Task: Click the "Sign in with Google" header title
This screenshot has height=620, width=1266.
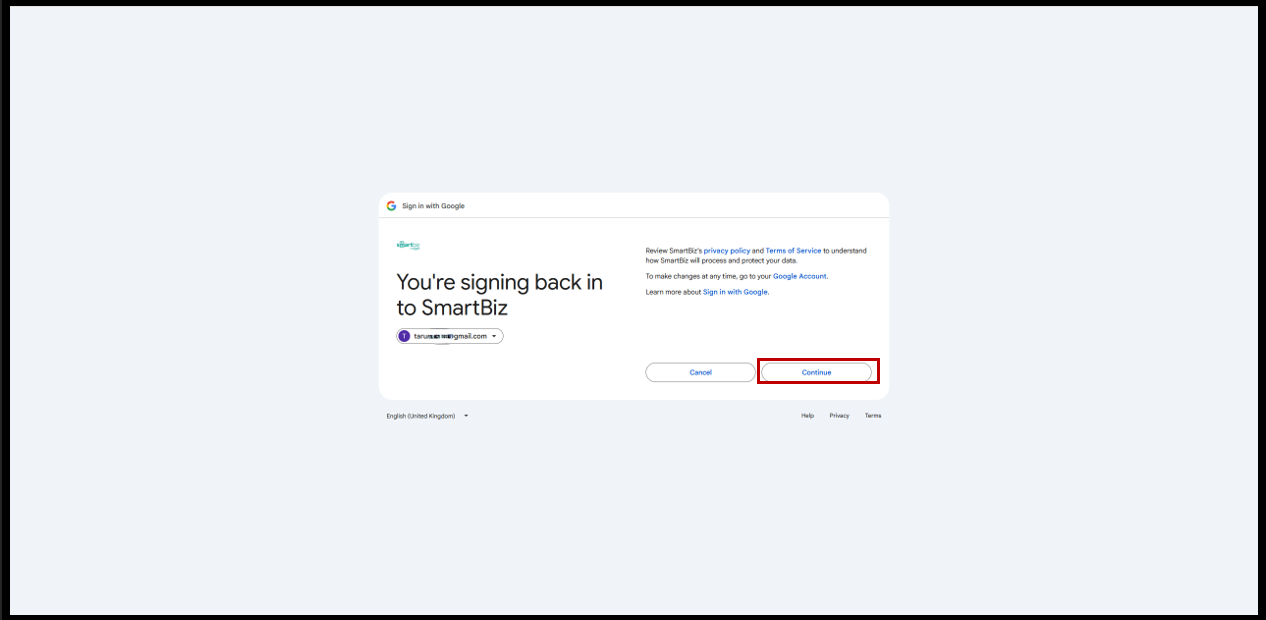Action: (x=433, y=206)
